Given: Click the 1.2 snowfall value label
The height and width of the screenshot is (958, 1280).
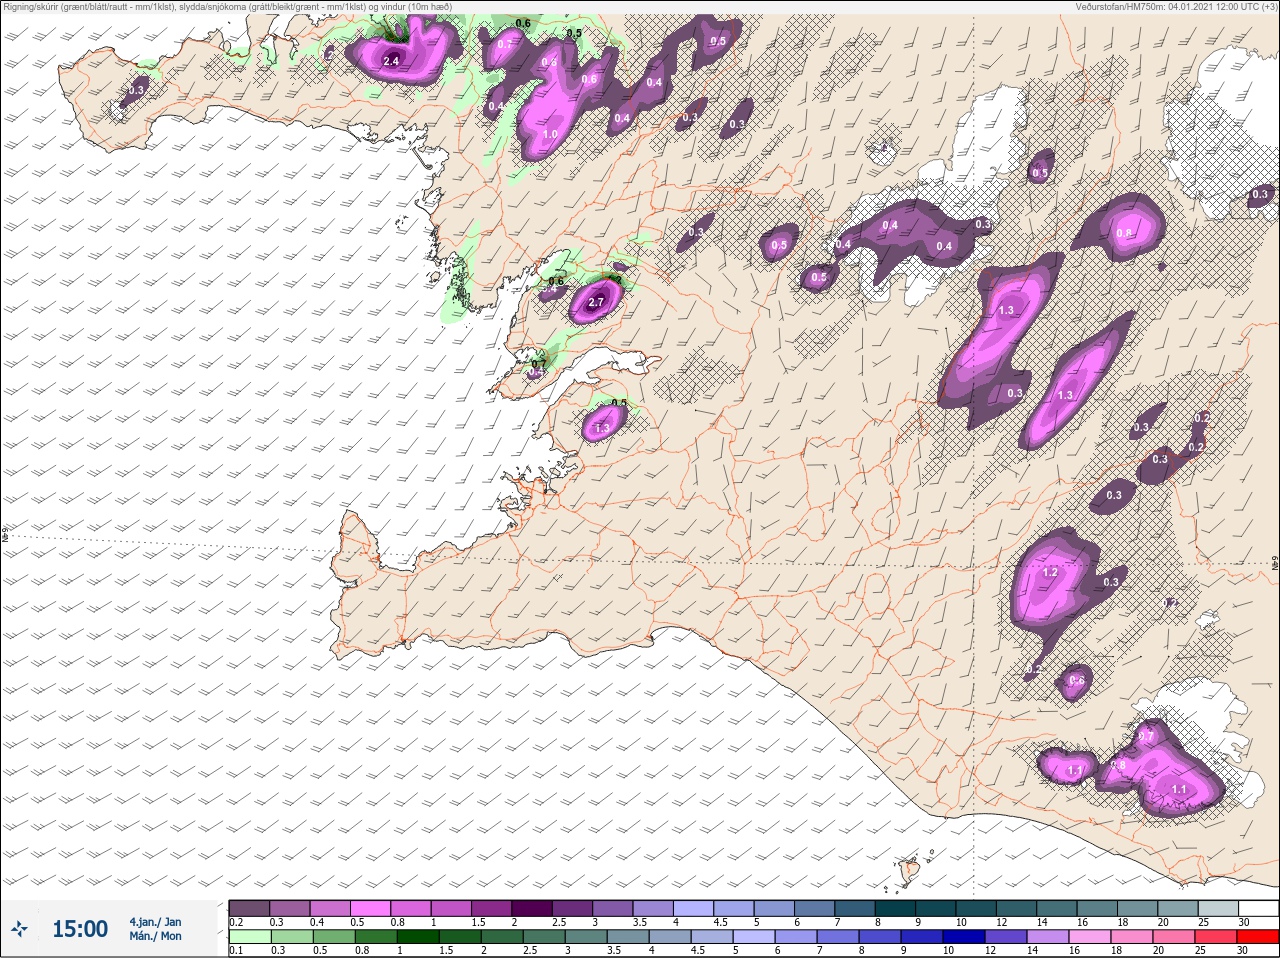Looking at the screenshot, I should (x=1050, y=573).
